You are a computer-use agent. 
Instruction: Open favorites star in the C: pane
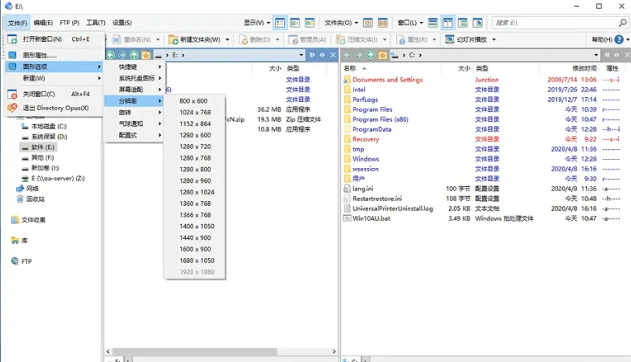point(383,55)
